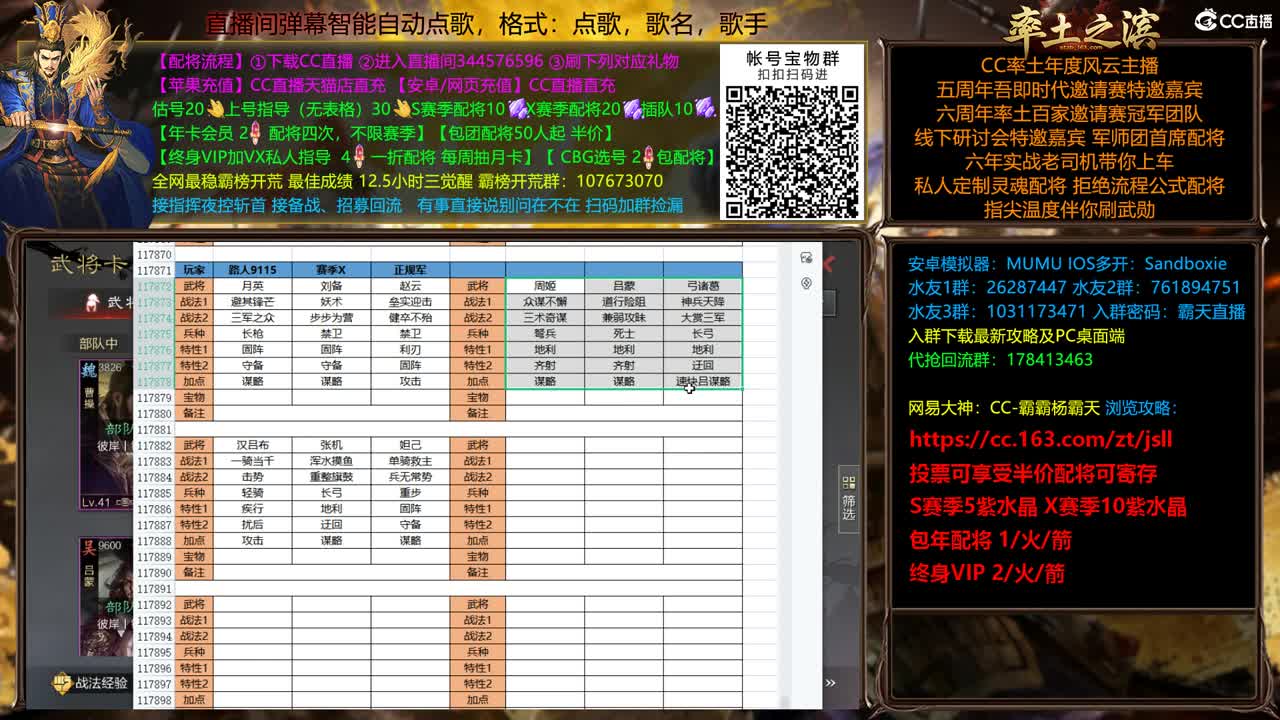
Task: Click the 部队中 tab label in game
Action: coord(99,343)
